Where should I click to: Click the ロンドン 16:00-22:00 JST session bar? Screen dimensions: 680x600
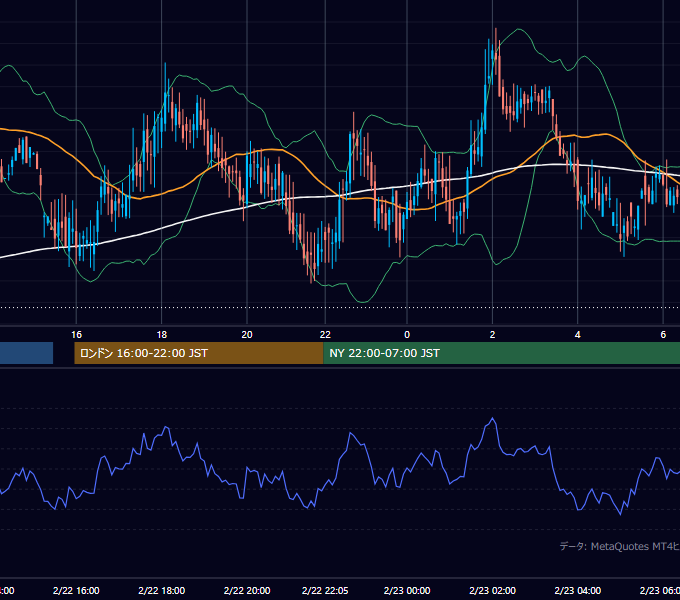point(199,353)
